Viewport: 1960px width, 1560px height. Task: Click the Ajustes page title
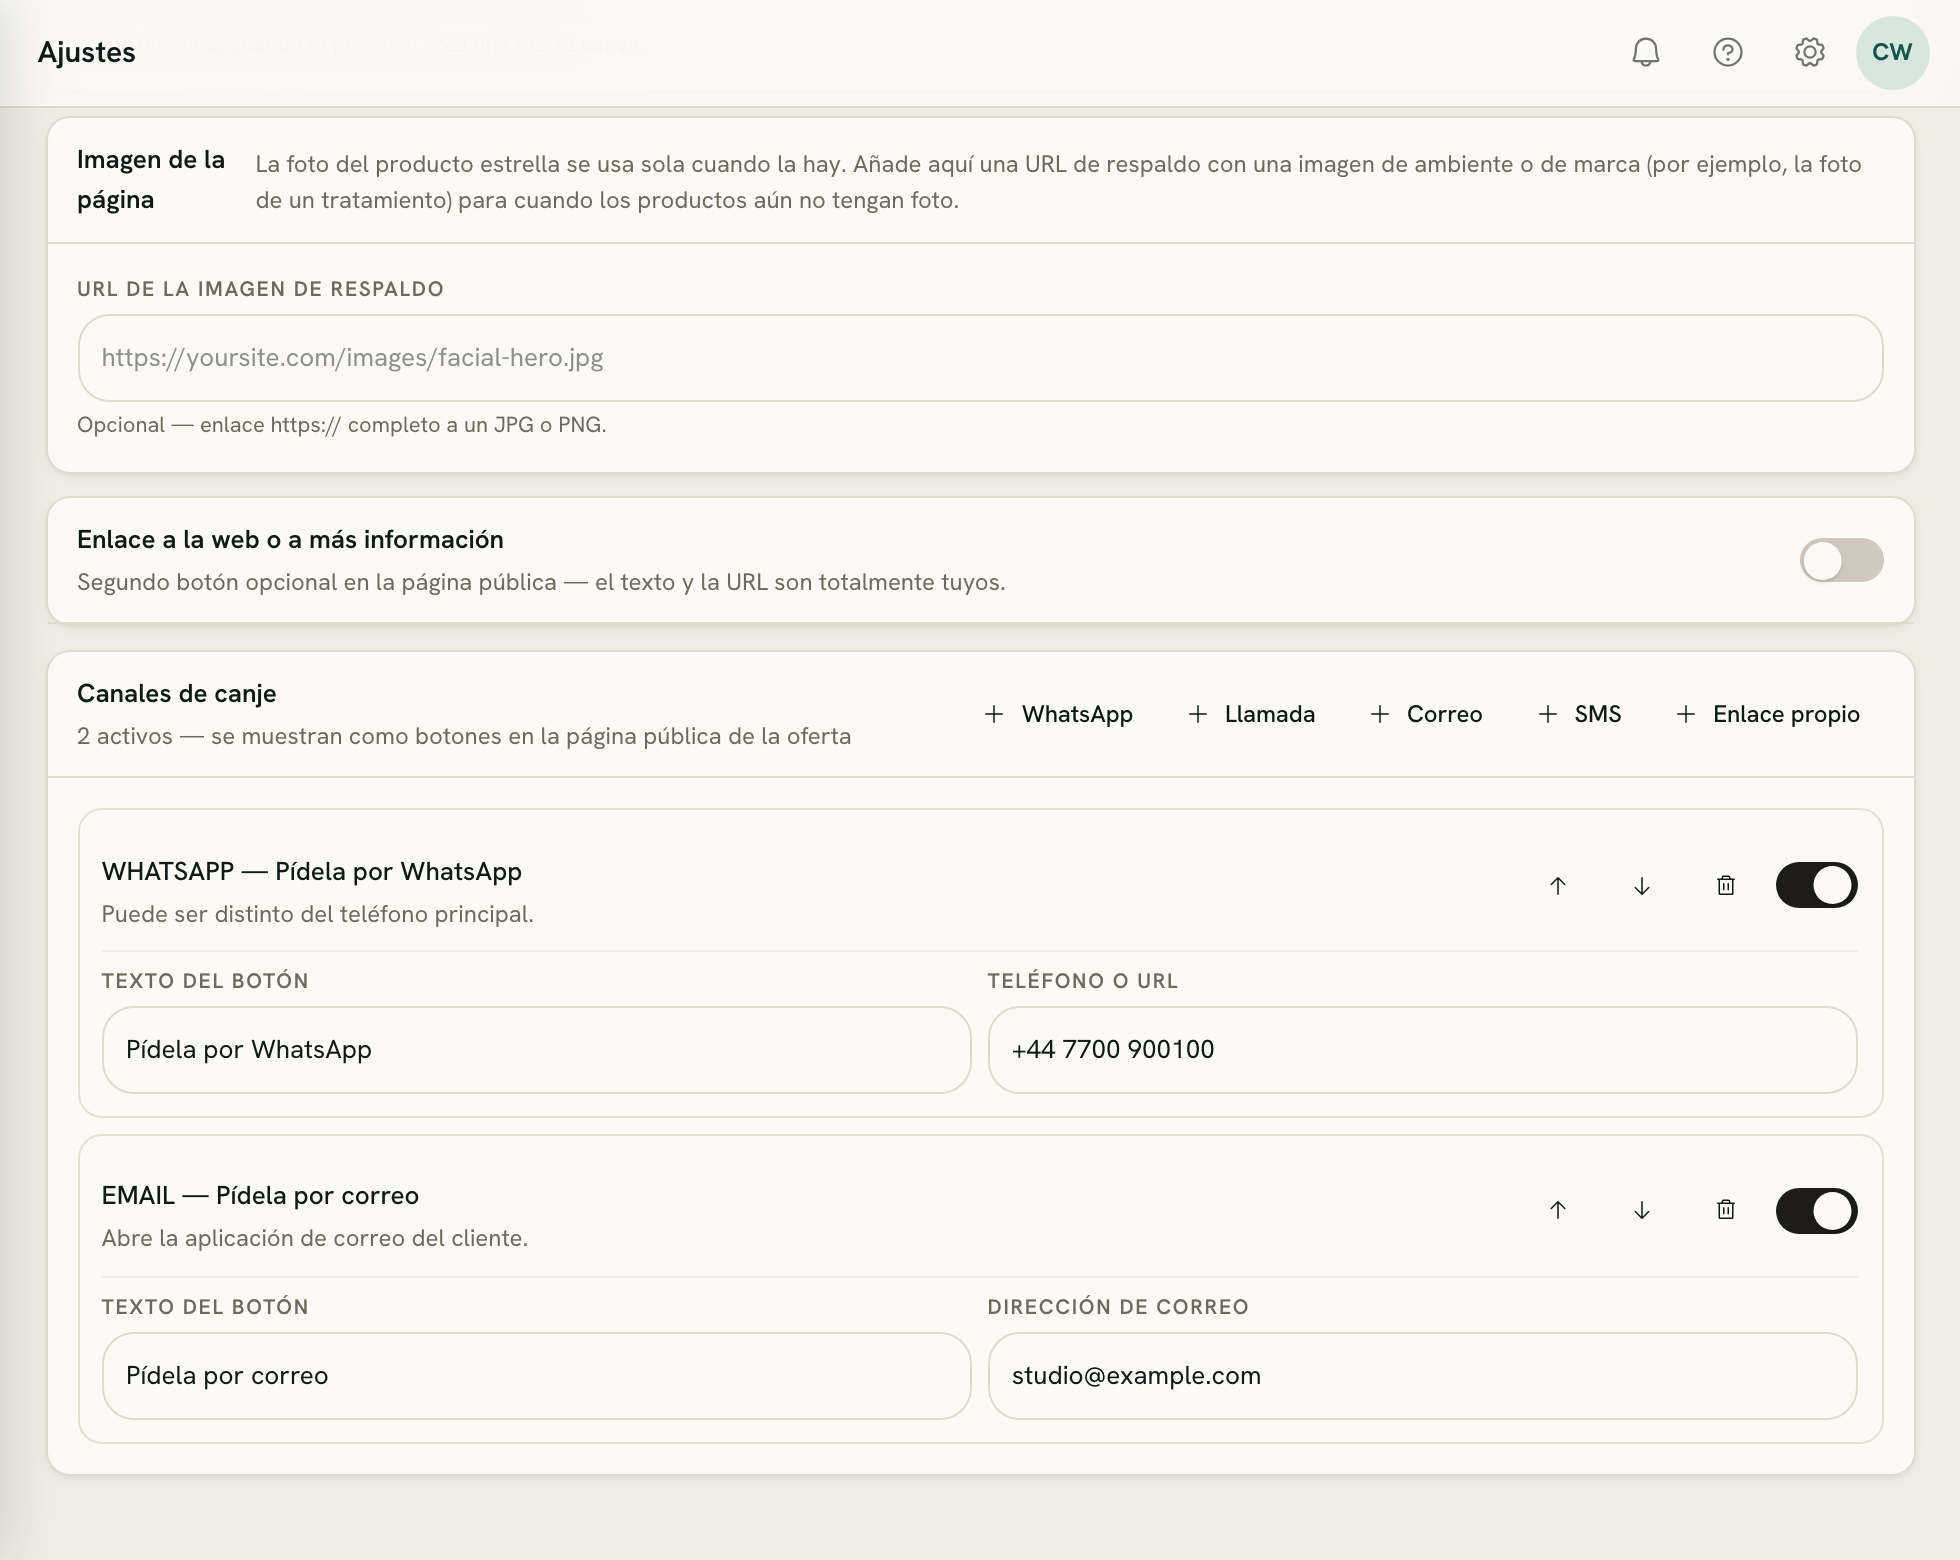87,52
